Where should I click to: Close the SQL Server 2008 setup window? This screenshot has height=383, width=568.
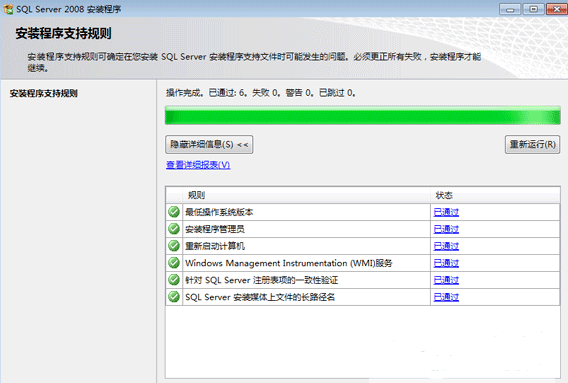pos(557,9)
